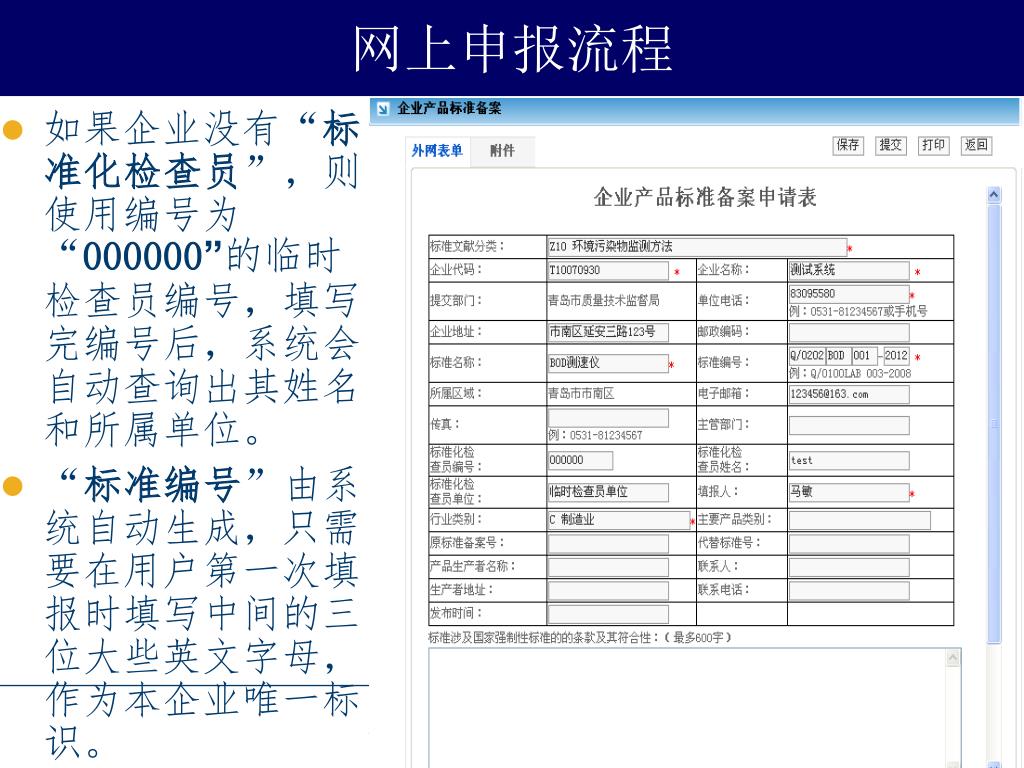Click the 2012 year field in 标准编号
This screenshot has width=1024, height=768.
tap(896, 356)
